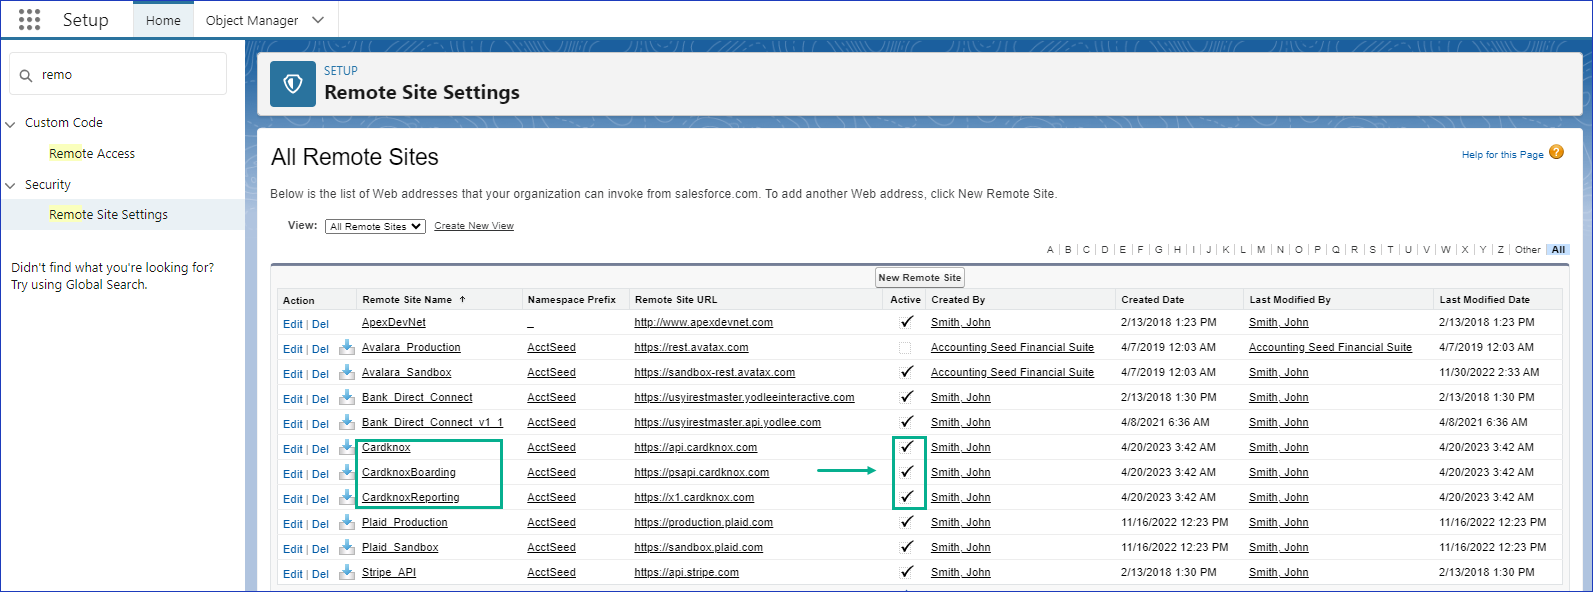Image resolution: width=1593 pixels, height=592 pixels.
Task: Switch to the Home tab
Action: coord(163,20)
